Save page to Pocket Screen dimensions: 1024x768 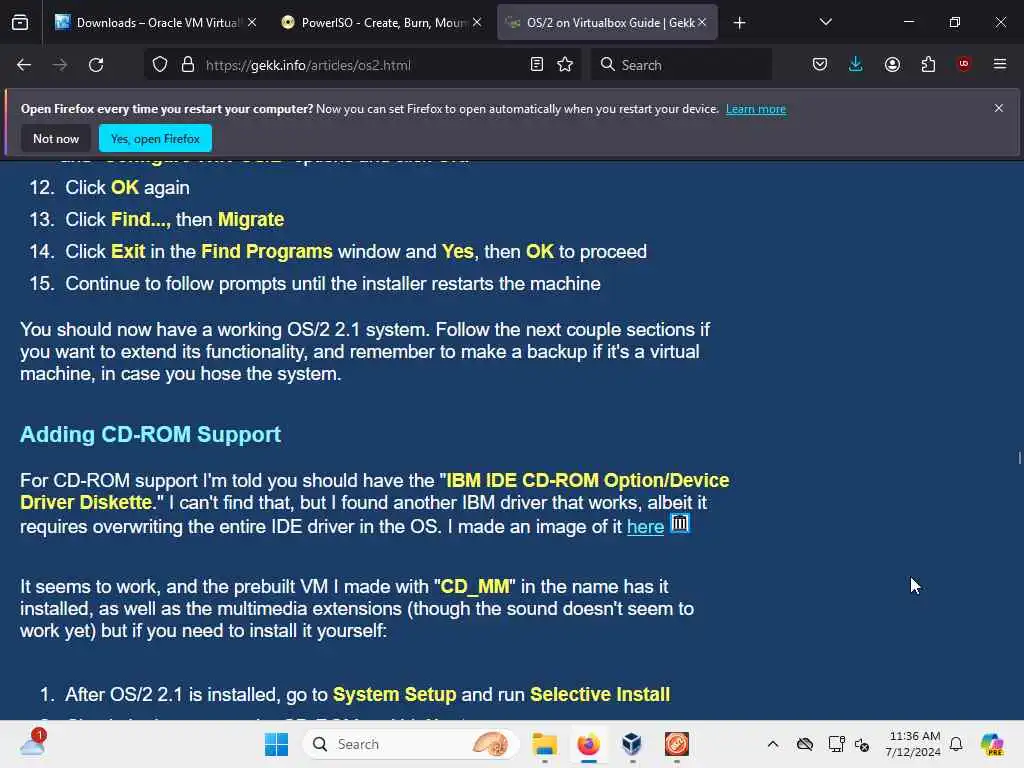(820, 65)
